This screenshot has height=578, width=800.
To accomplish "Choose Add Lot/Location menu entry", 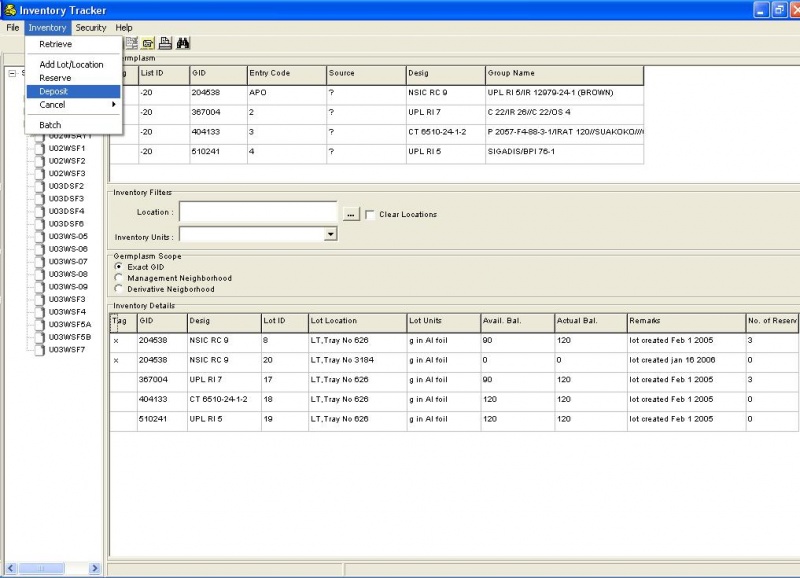I will [x=71, y=65].
